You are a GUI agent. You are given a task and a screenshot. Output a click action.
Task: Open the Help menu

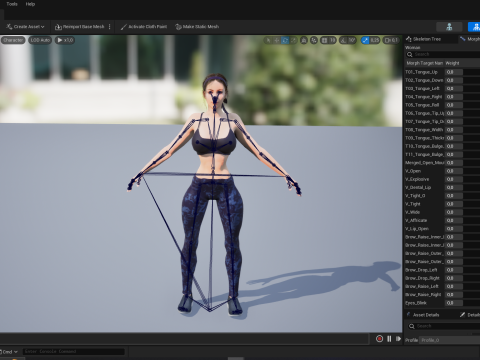(30, 4)
